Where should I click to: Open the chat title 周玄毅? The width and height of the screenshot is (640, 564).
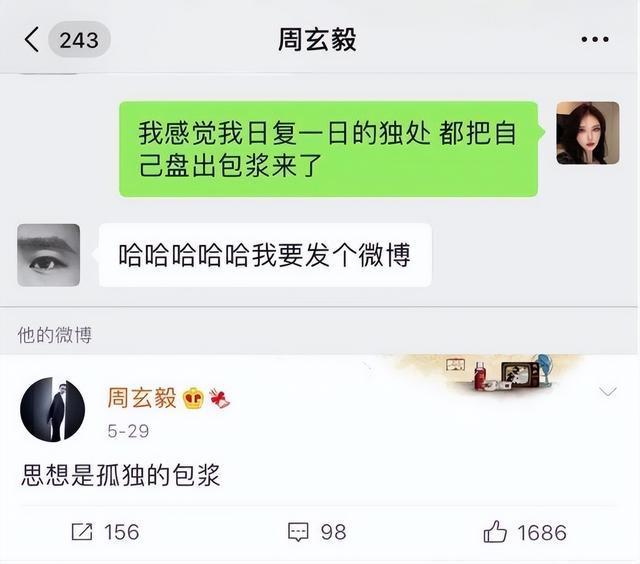click(317, 40)
